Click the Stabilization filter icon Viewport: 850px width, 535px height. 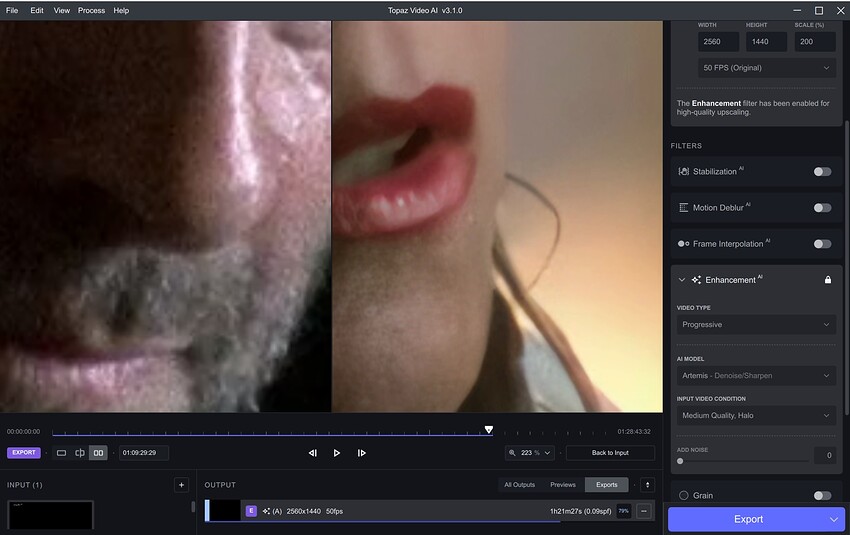coord(684,171)
